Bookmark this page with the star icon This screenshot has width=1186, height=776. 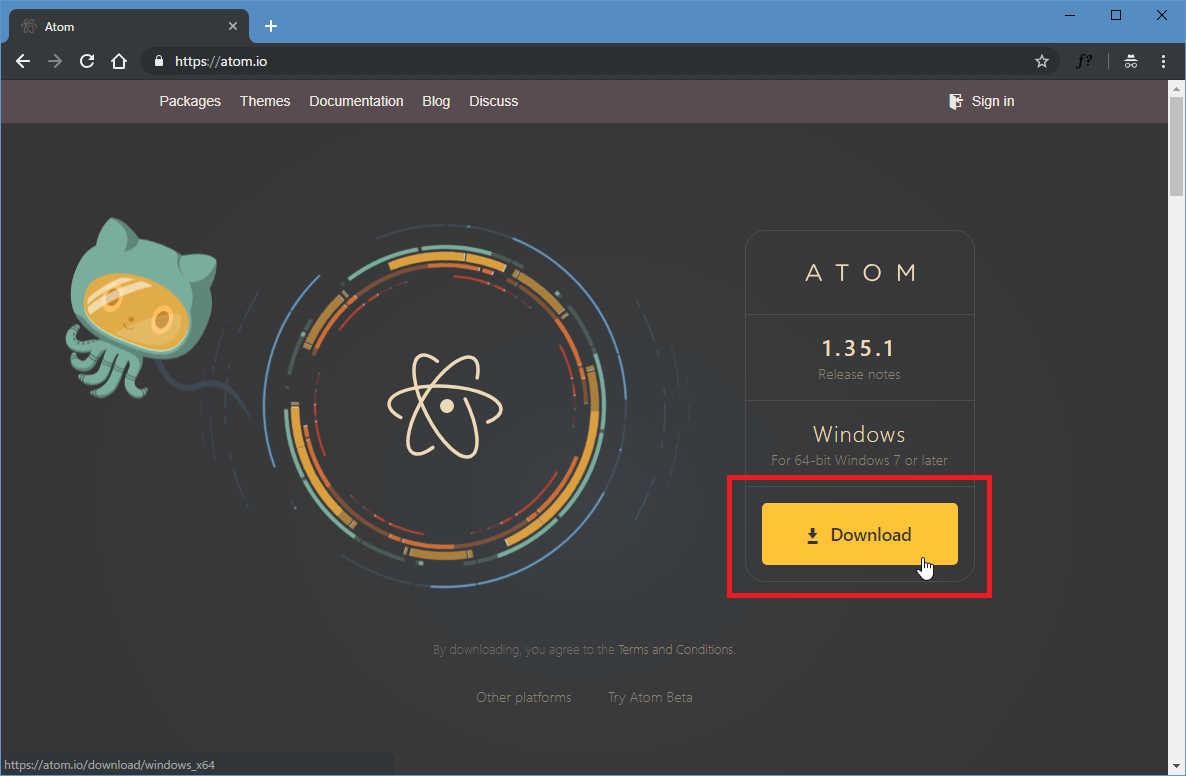(x=1042, y=61)
